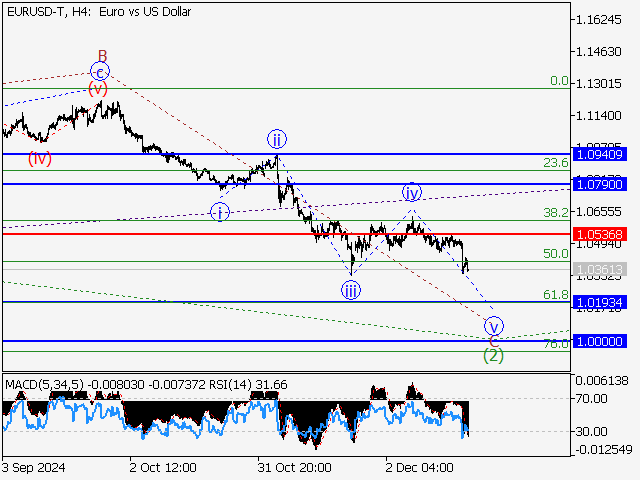This screenshot has width=640, height=480.
Task: Click the blue circled v near chart bottom
Action: tap(493, 326)
